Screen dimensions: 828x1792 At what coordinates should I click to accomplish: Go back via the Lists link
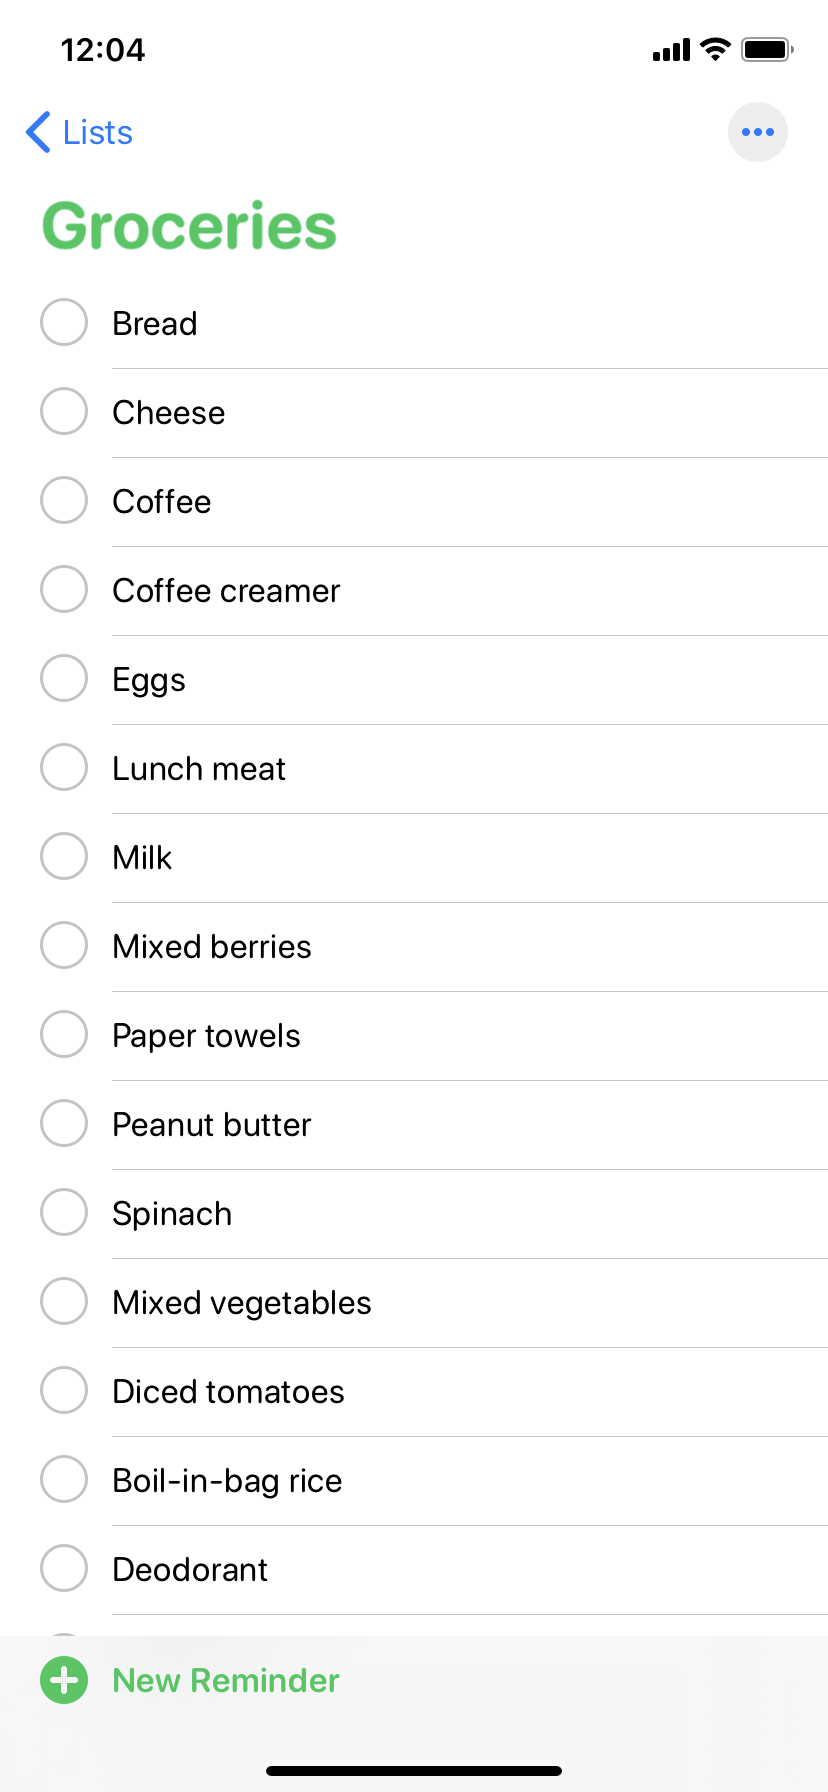coord(98,132)
